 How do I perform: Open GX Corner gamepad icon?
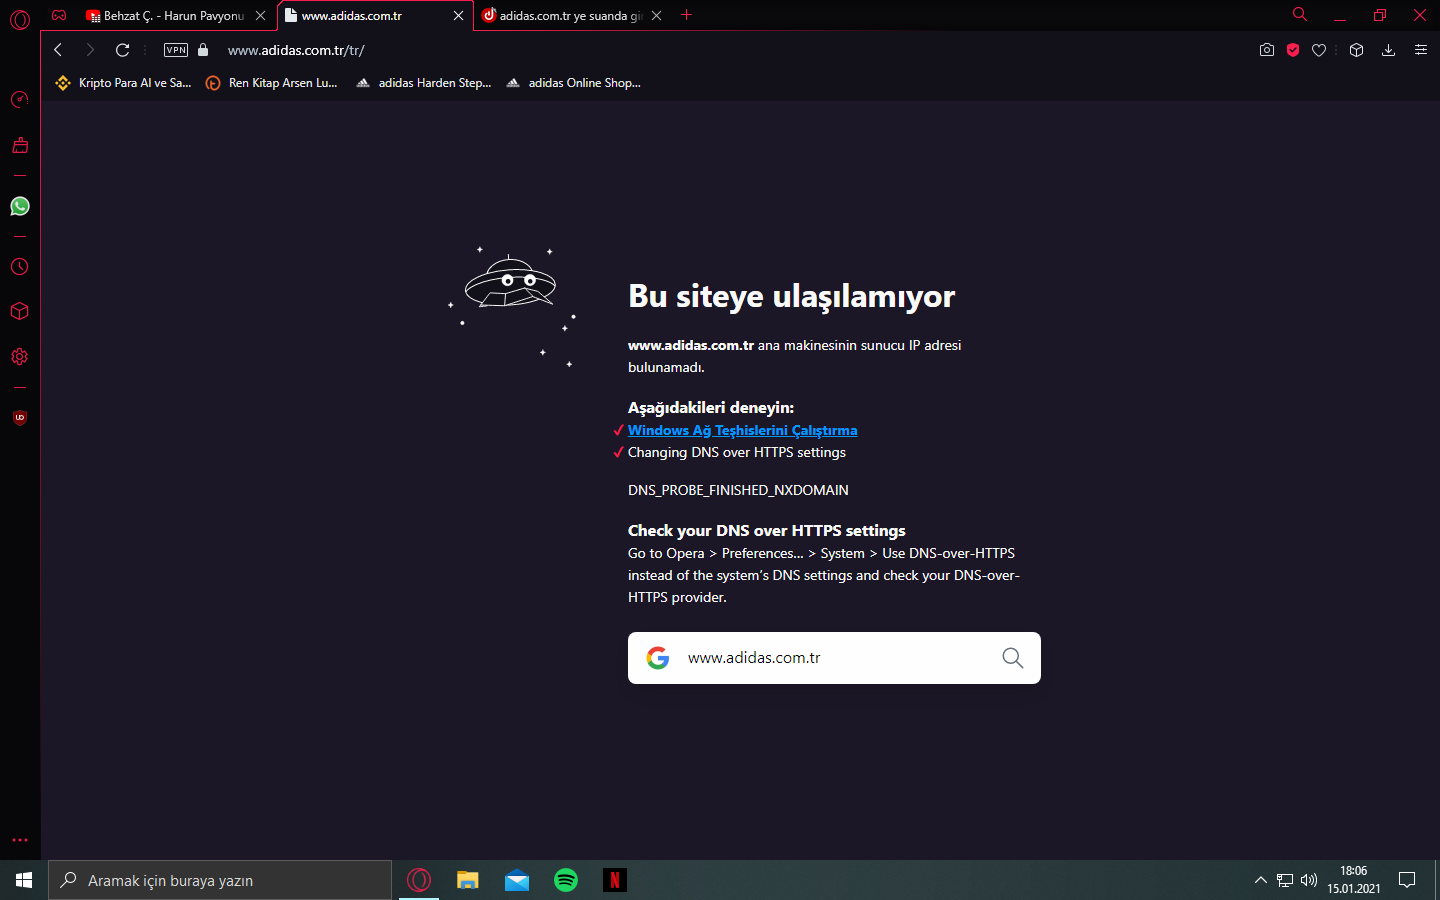[59, 15]
